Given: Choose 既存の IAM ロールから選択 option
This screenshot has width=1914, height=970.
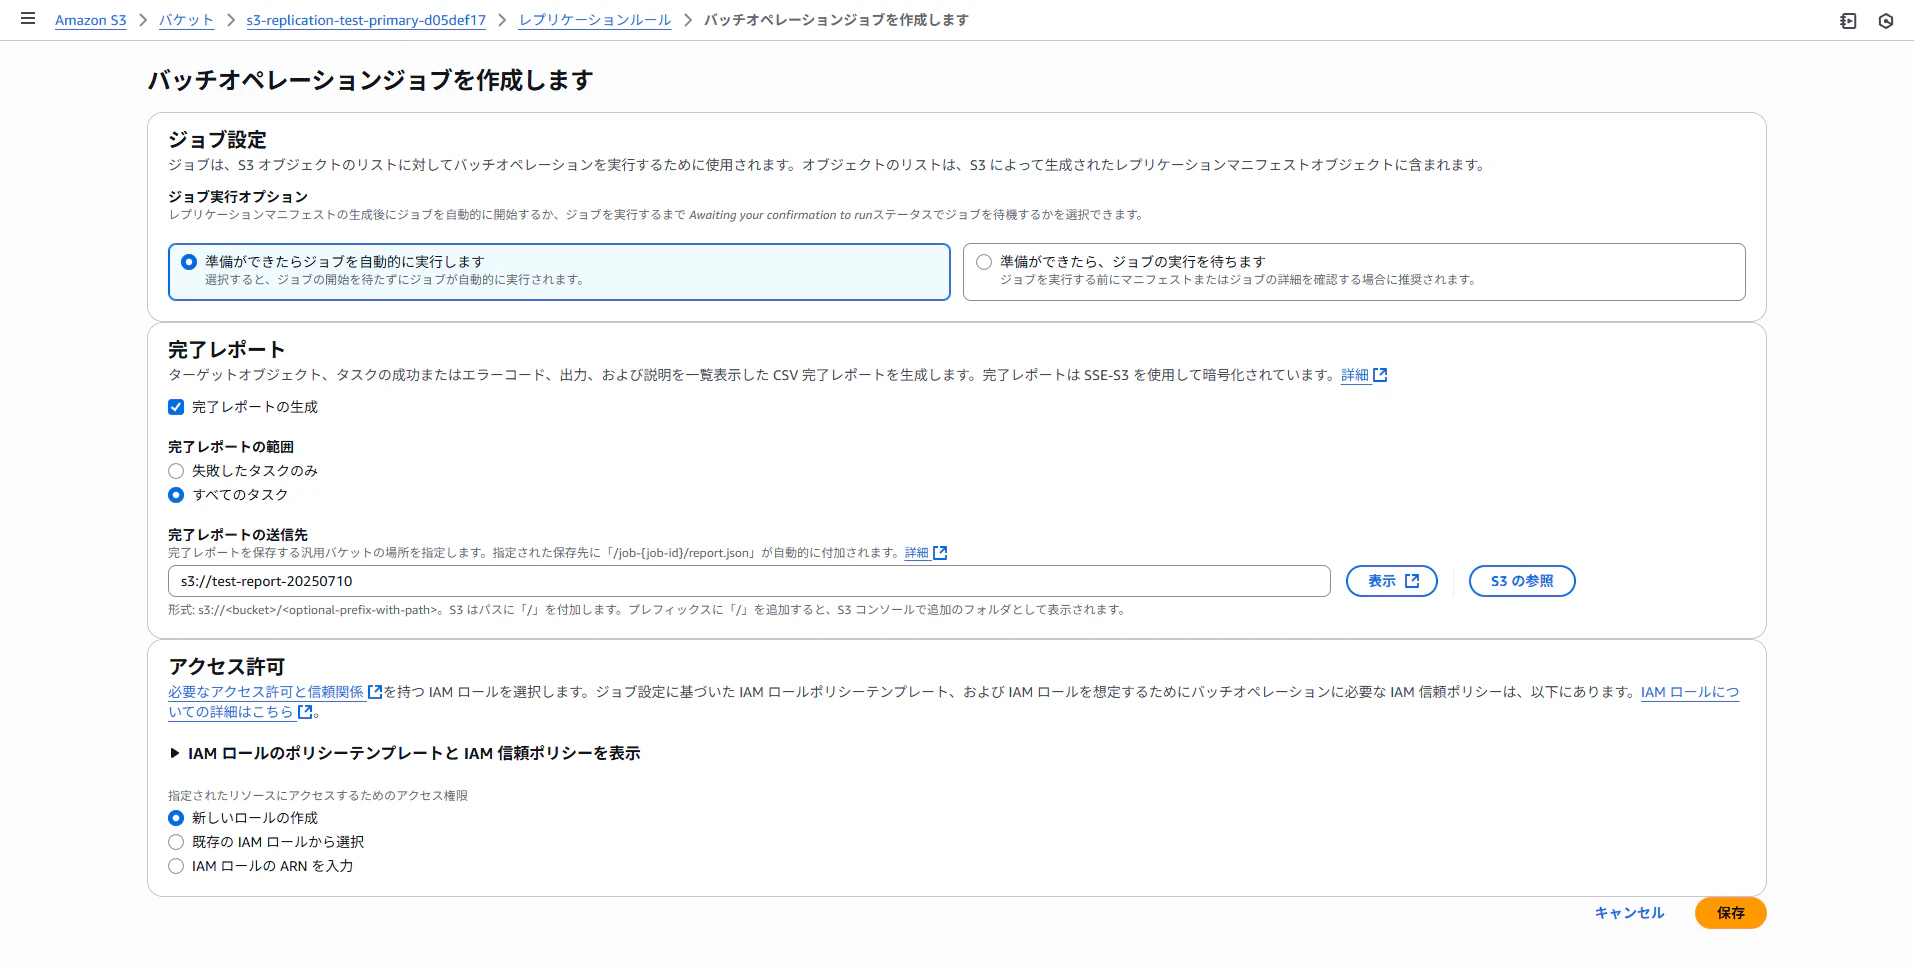Looking at the screenshot, I should [176, 841].
